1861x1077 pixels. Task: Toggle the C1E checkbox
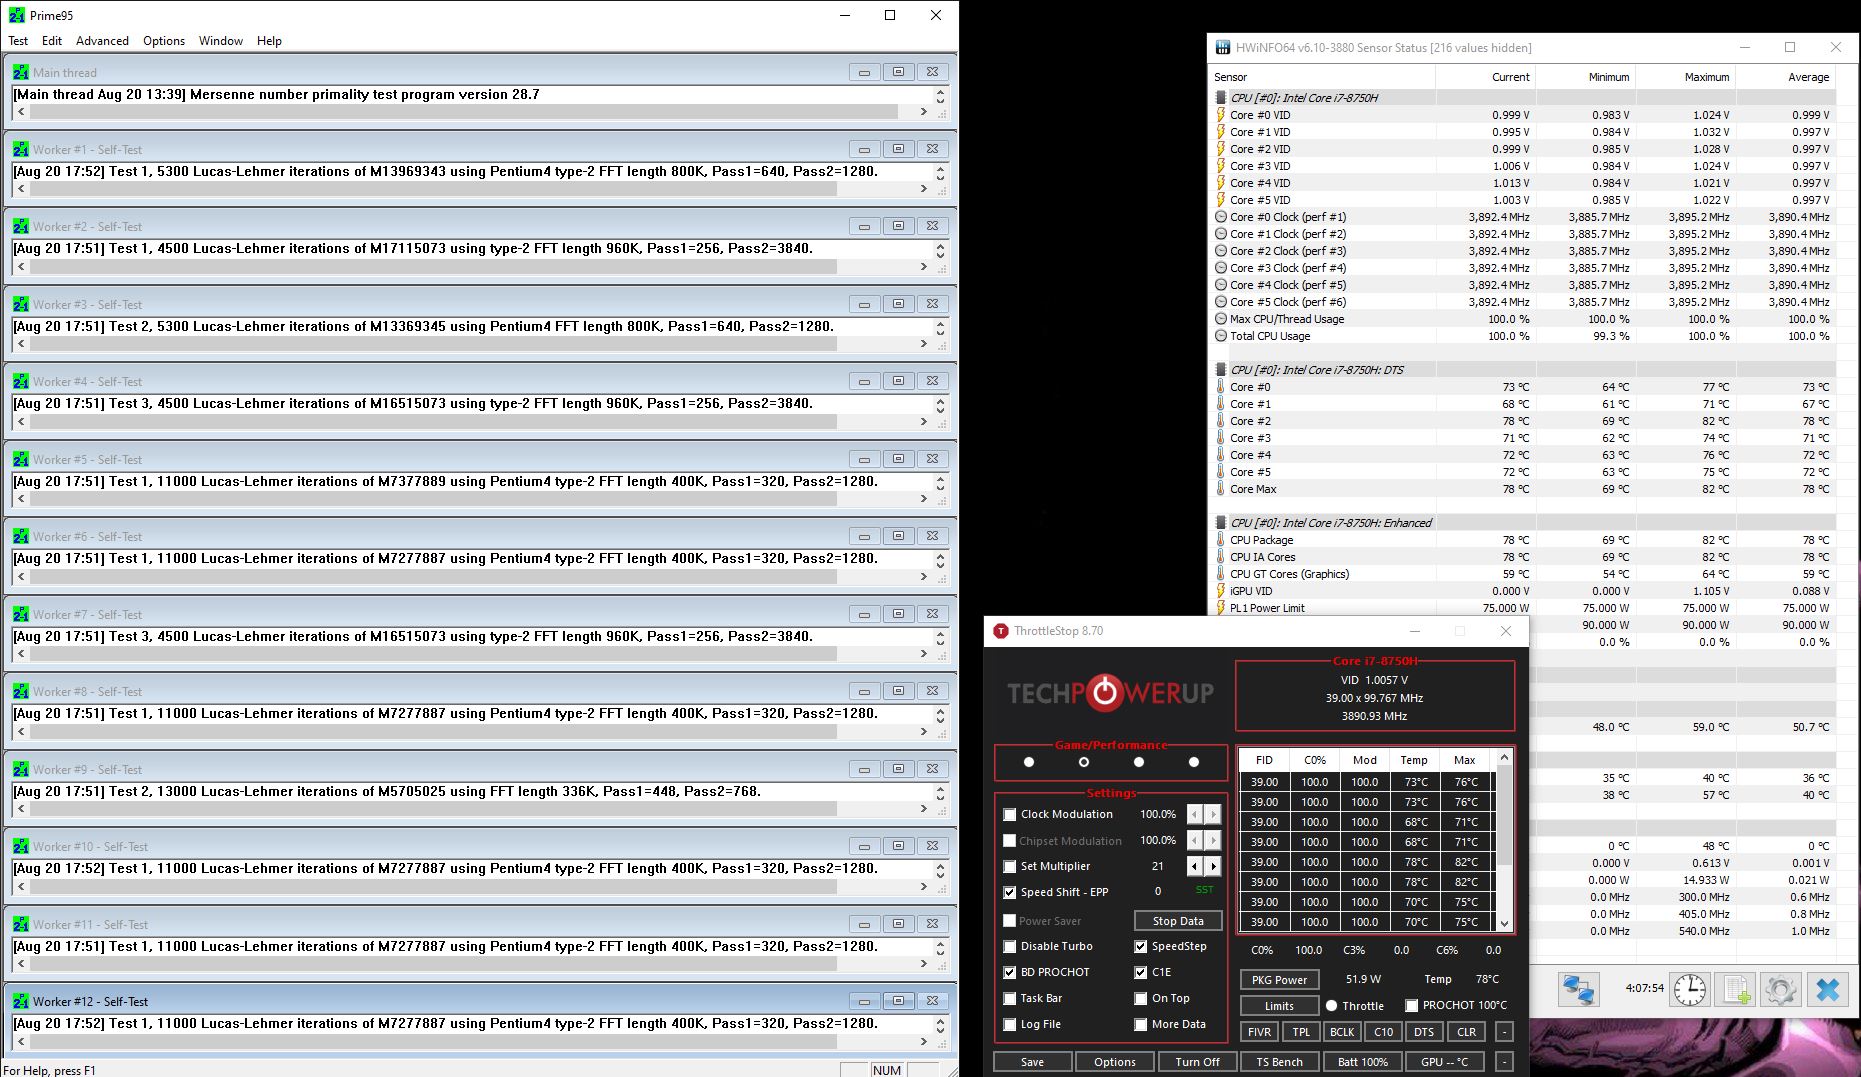pos(1141,972)
